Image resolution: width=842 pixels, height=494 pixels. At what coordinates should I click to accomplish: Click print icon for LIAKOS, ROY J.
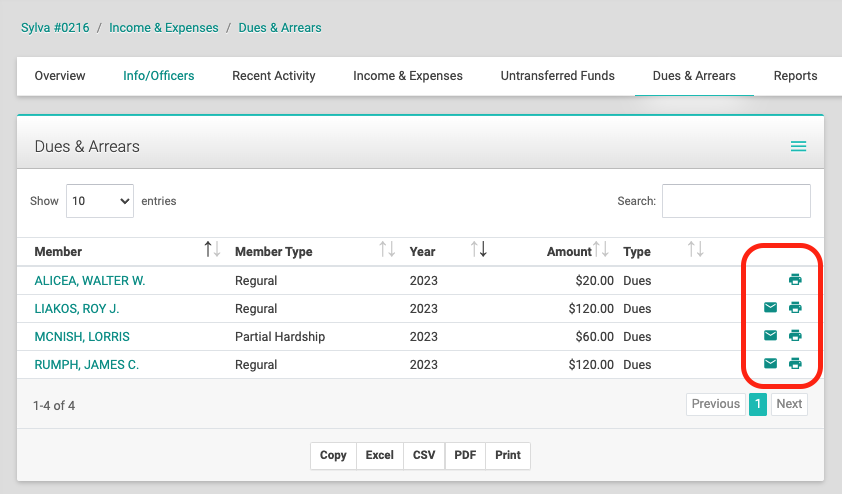[795, 307]
